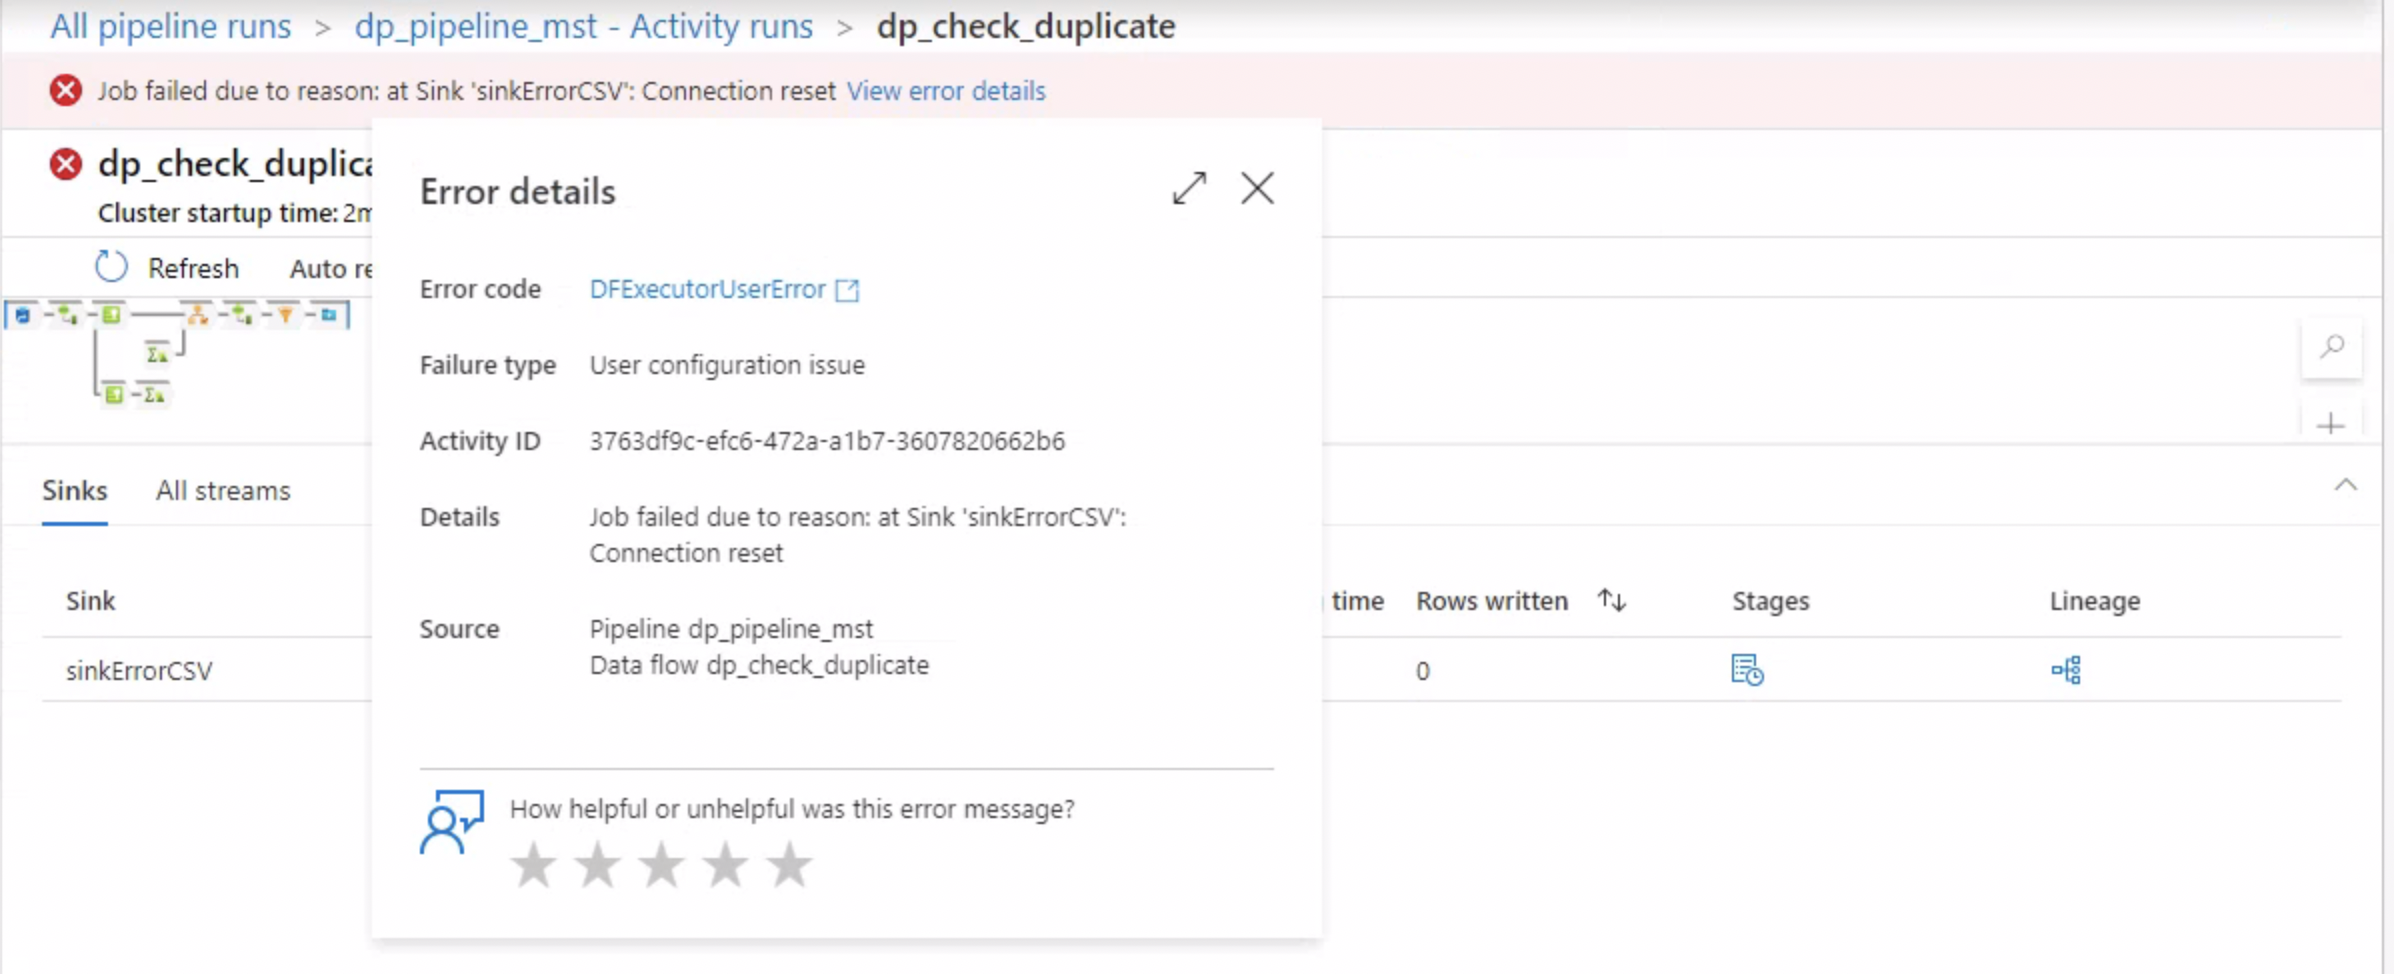Open the View error details link
The width and height of the screenshot is (2394, 974).
pos(945,91)
